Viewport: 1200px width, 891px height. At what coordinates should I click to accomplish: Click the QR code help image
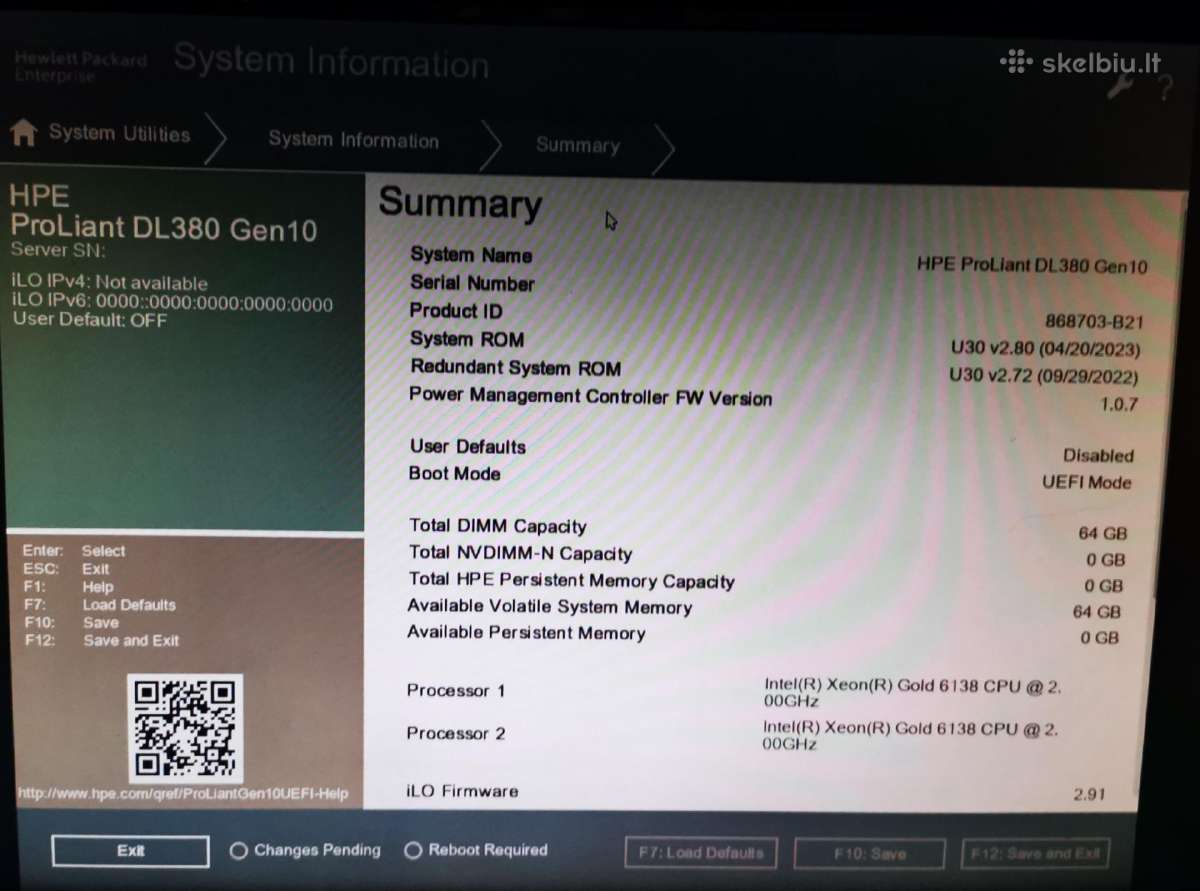pos(185,729)
